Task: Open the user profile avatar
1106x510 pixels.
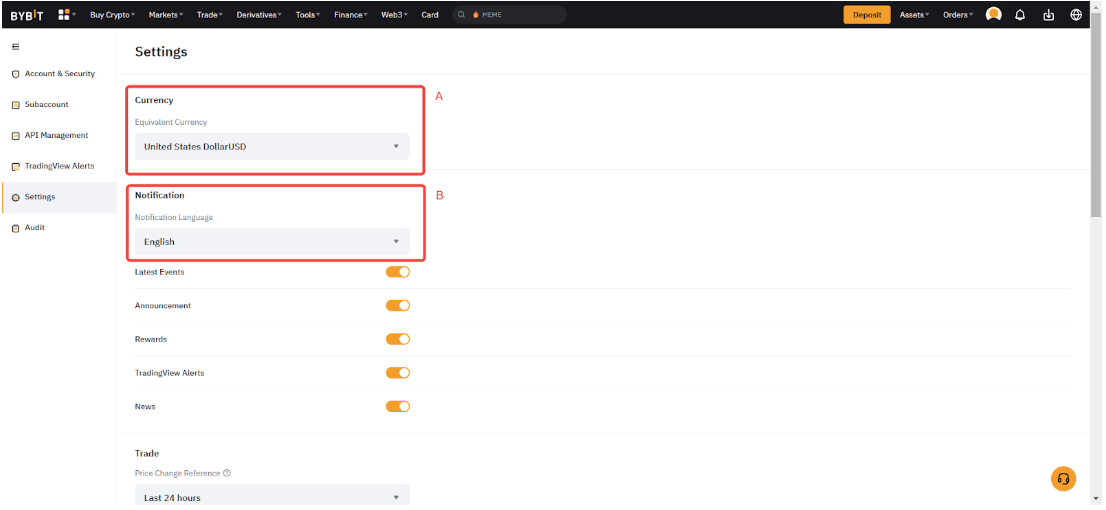Action: click(993, 15)
